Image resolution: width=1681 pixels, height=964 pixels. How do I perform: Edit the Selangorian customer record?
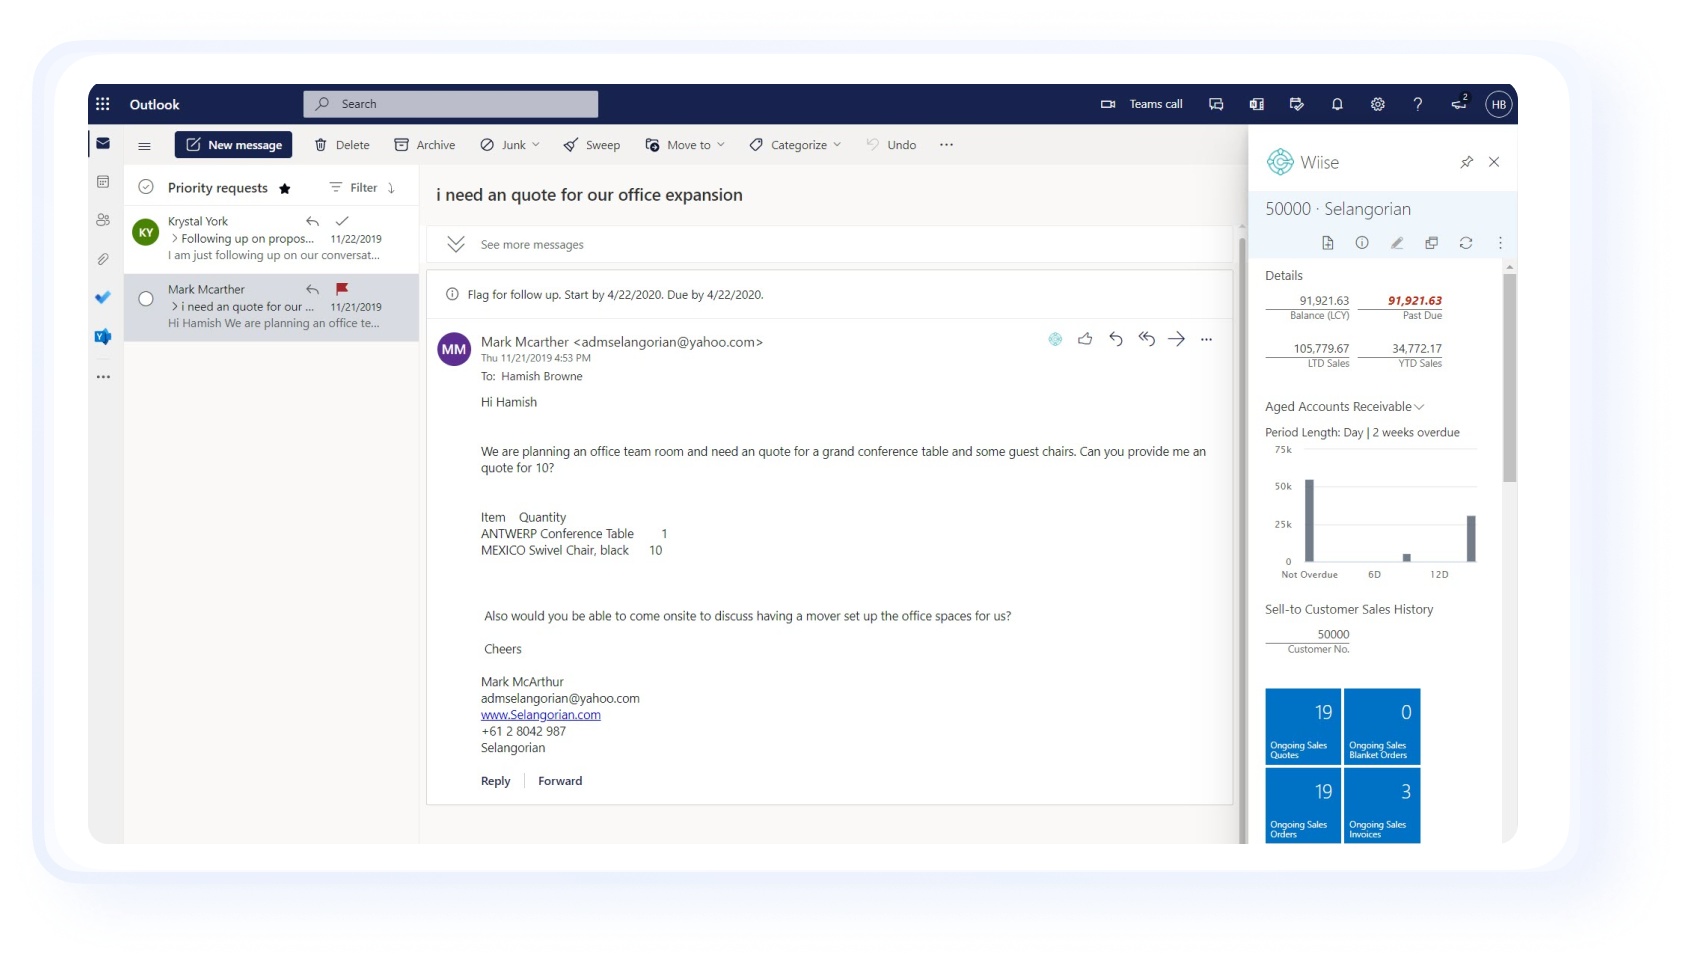[x=1397, y=243]
